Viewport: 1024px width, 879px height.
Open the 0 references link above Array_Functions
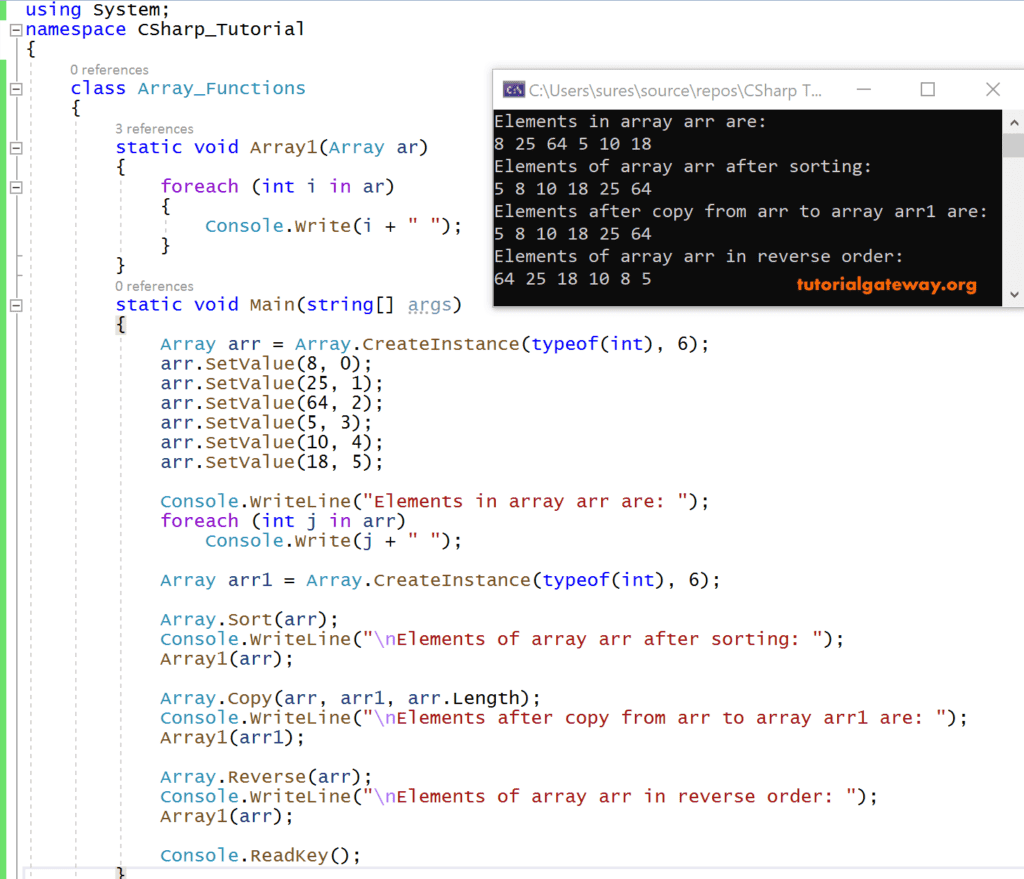109,69
